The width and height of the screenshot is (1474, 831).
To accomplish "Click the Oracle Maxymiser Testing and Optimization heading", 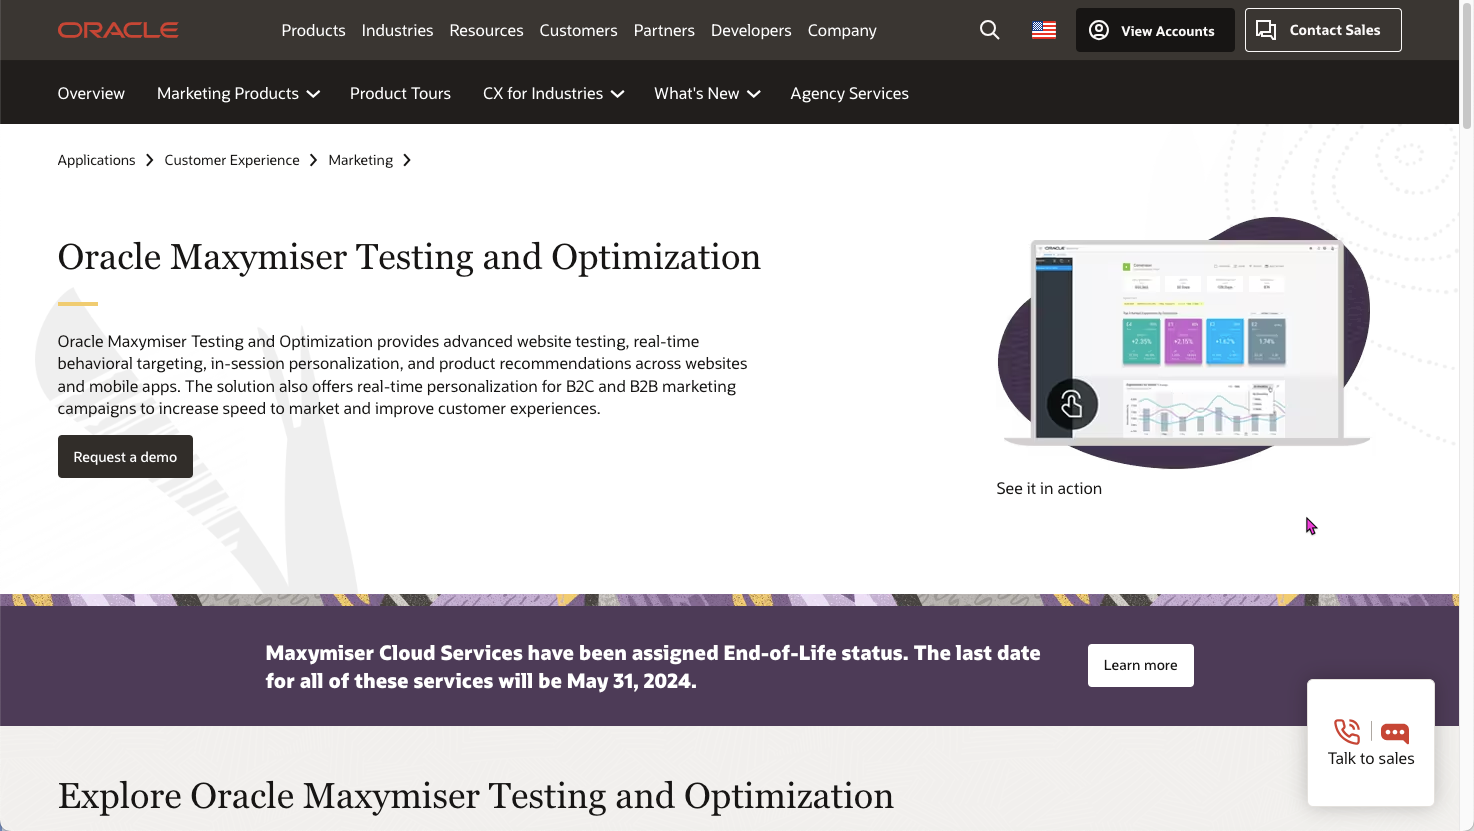I will [409, 257].
